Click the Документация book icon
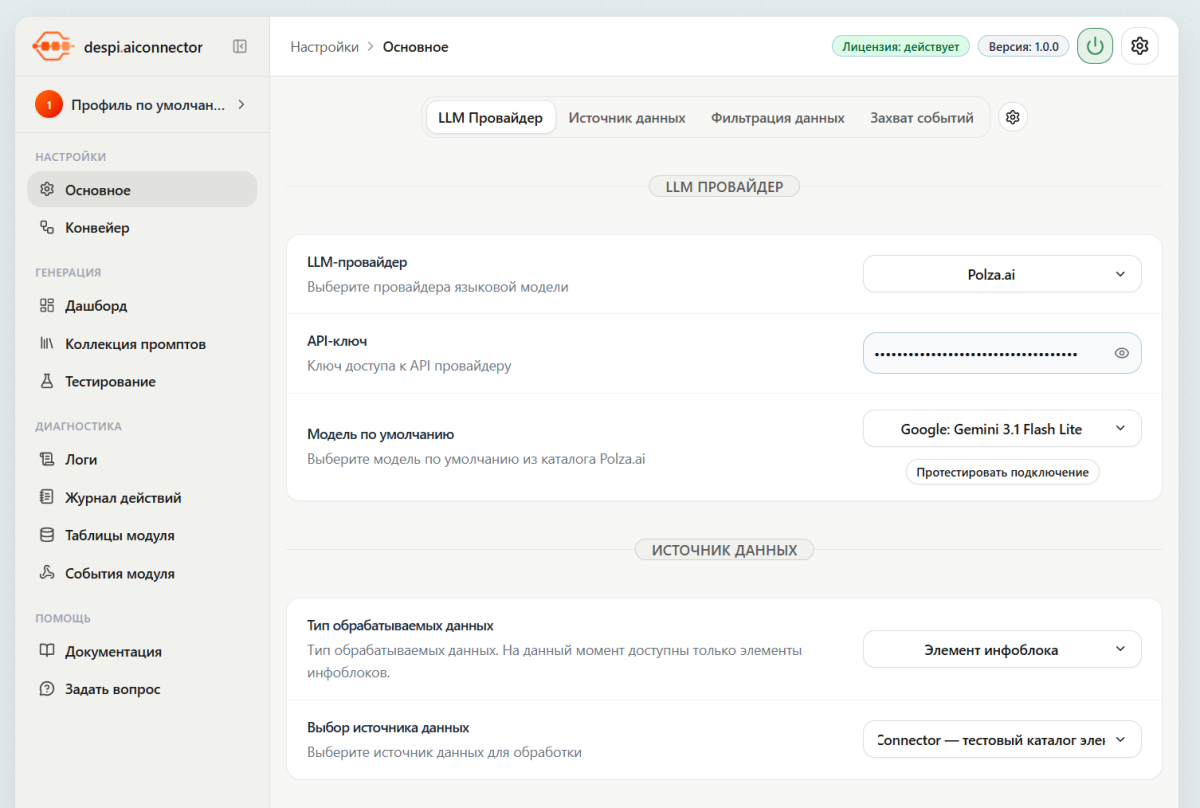 pos(46,652)
